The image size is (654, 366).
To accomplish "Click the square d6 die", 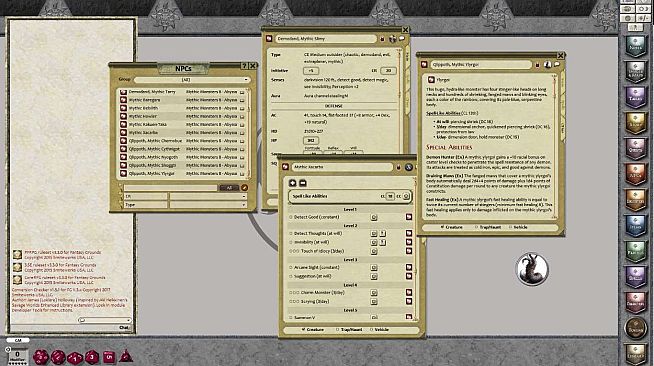I will tap(109, 357).
